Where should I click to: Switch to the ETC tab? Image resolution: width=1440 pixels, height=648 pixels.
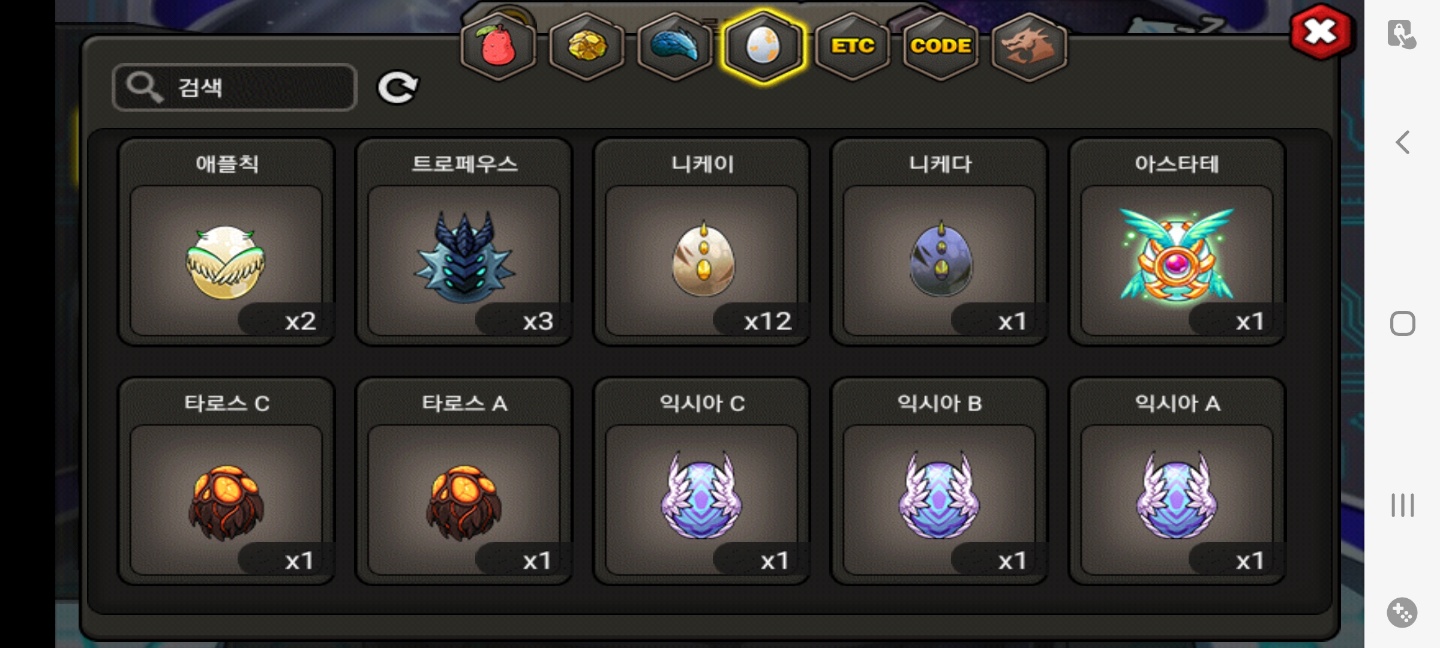[852, 47]
